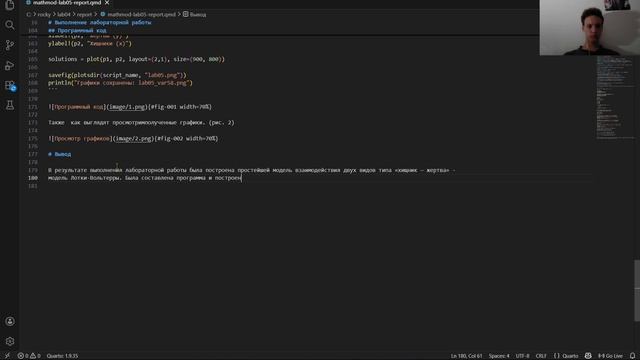
Task: Change CRLF end of line sequence
Action: tap(541, 356)
